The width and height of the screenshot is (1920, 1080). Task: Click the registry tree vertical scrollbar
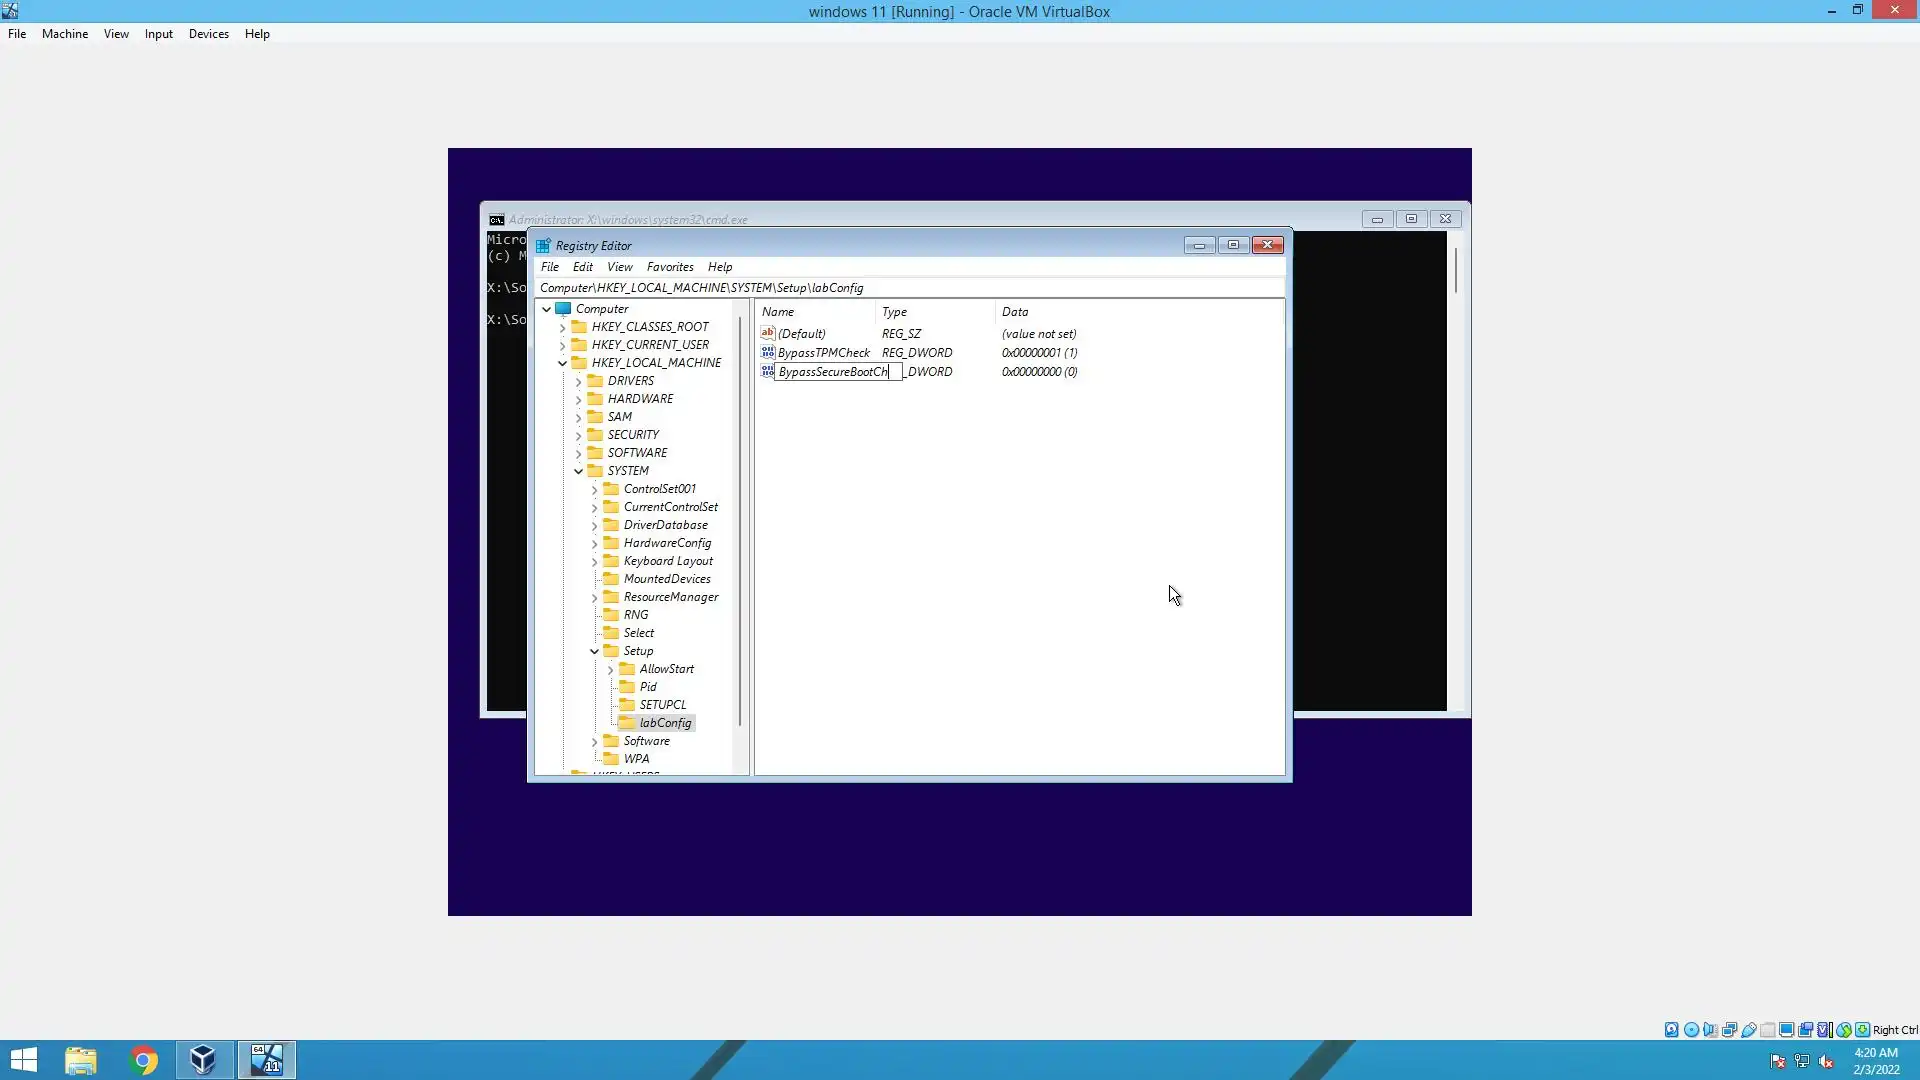click(x=740, y=520)
